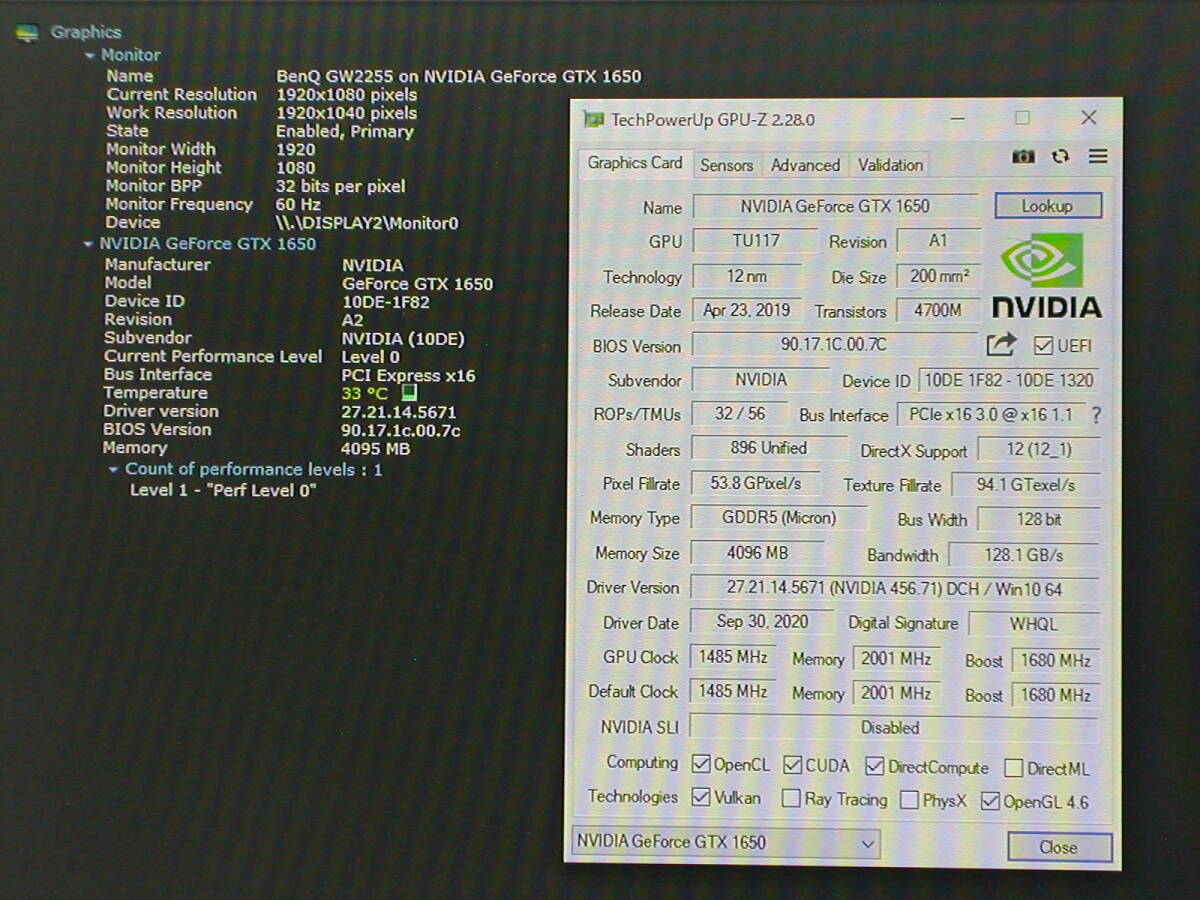The image size is (1200, 900).
Task: Toggle the DirectCompute checkbox
Action: (875, 767)
